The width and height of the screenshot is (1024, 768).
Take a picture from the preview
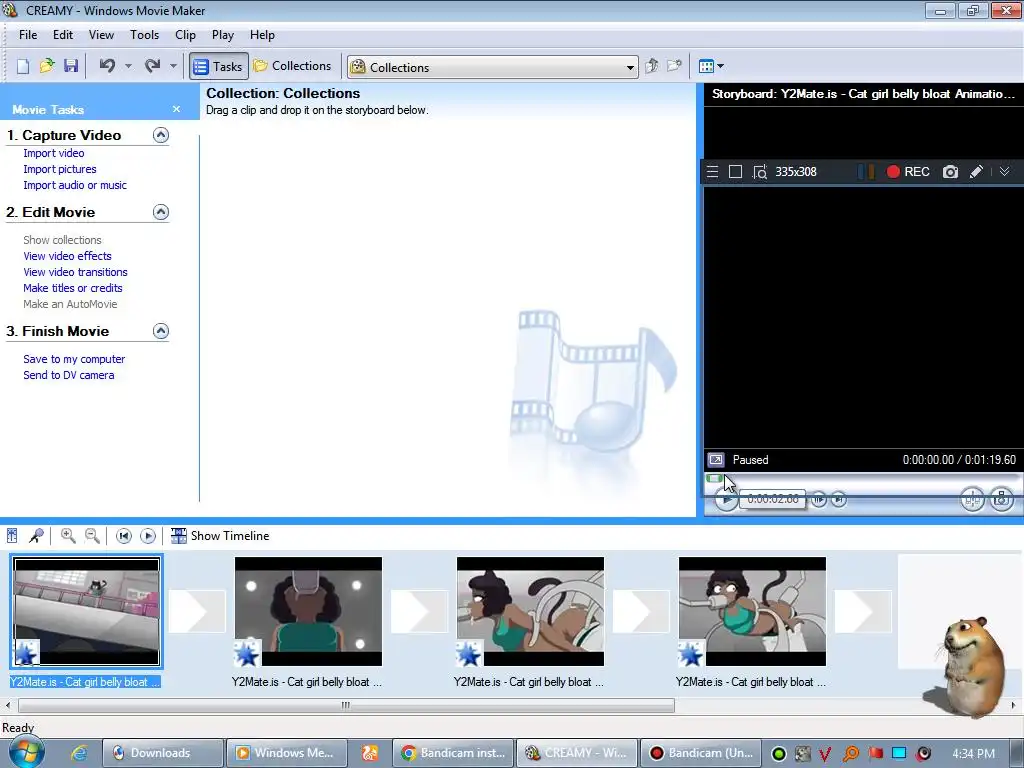(1002, 500)
